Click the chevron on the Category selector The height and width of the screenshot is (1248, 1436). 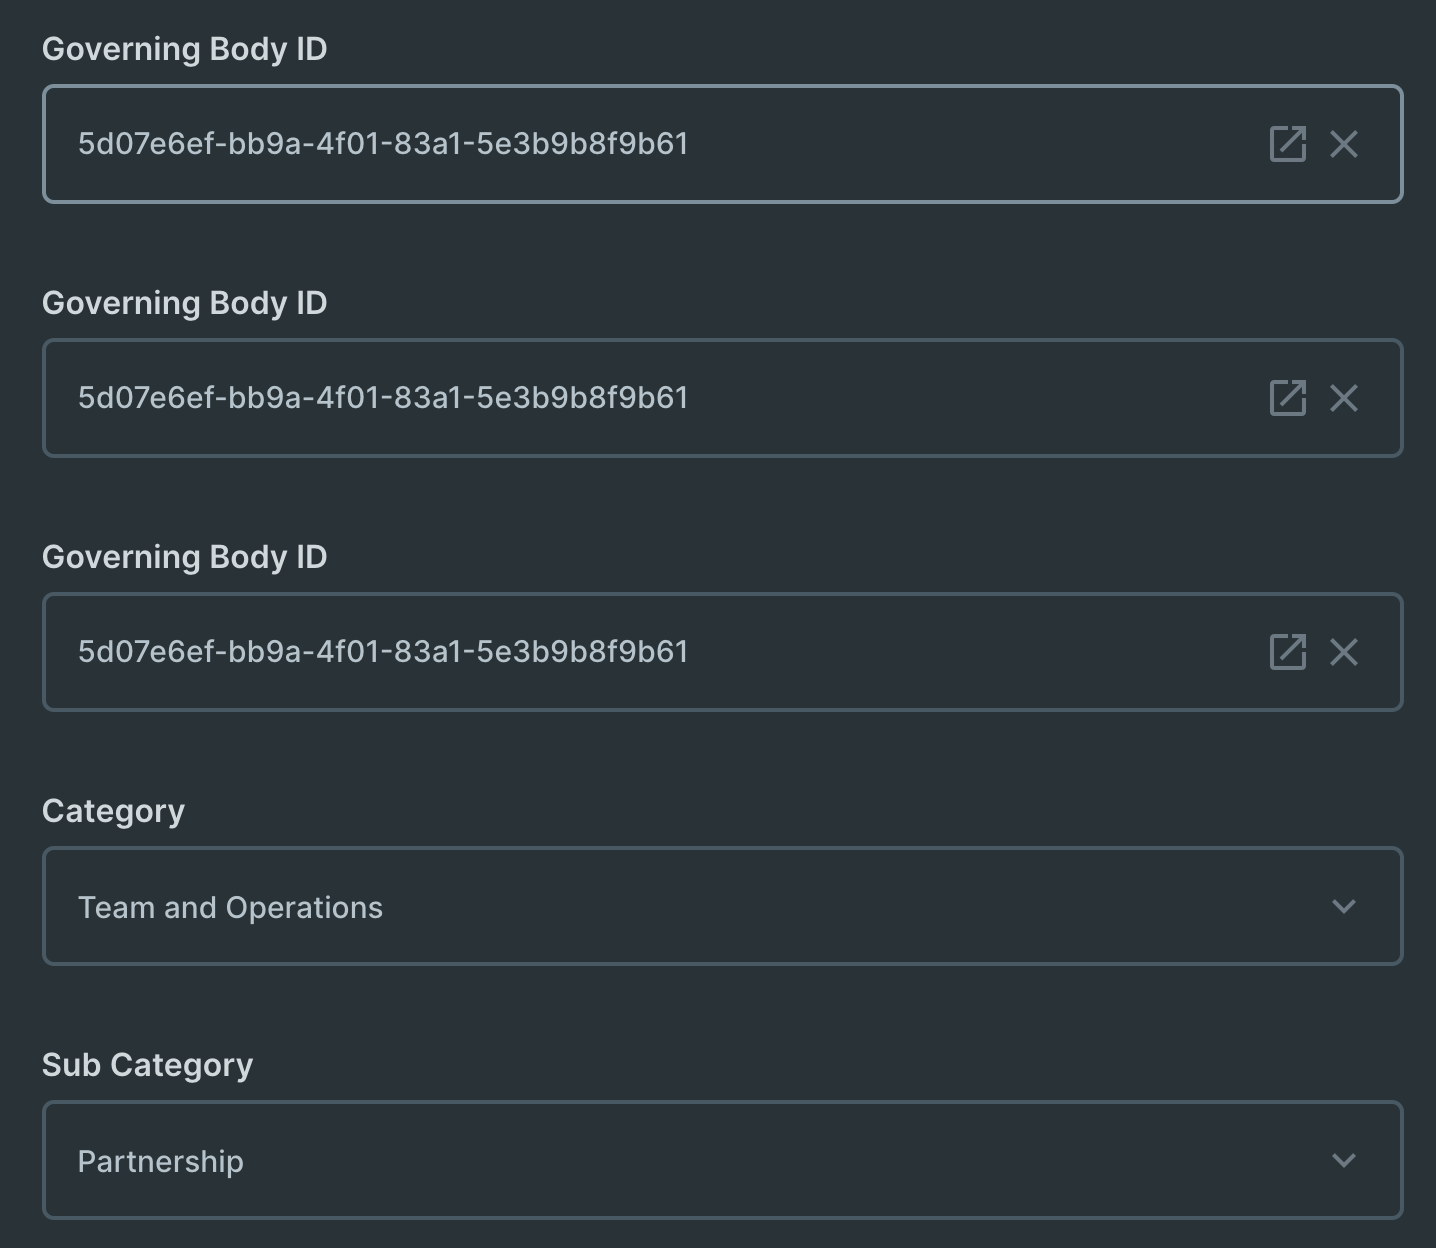pyautogui.click(x=1345, y=907)
